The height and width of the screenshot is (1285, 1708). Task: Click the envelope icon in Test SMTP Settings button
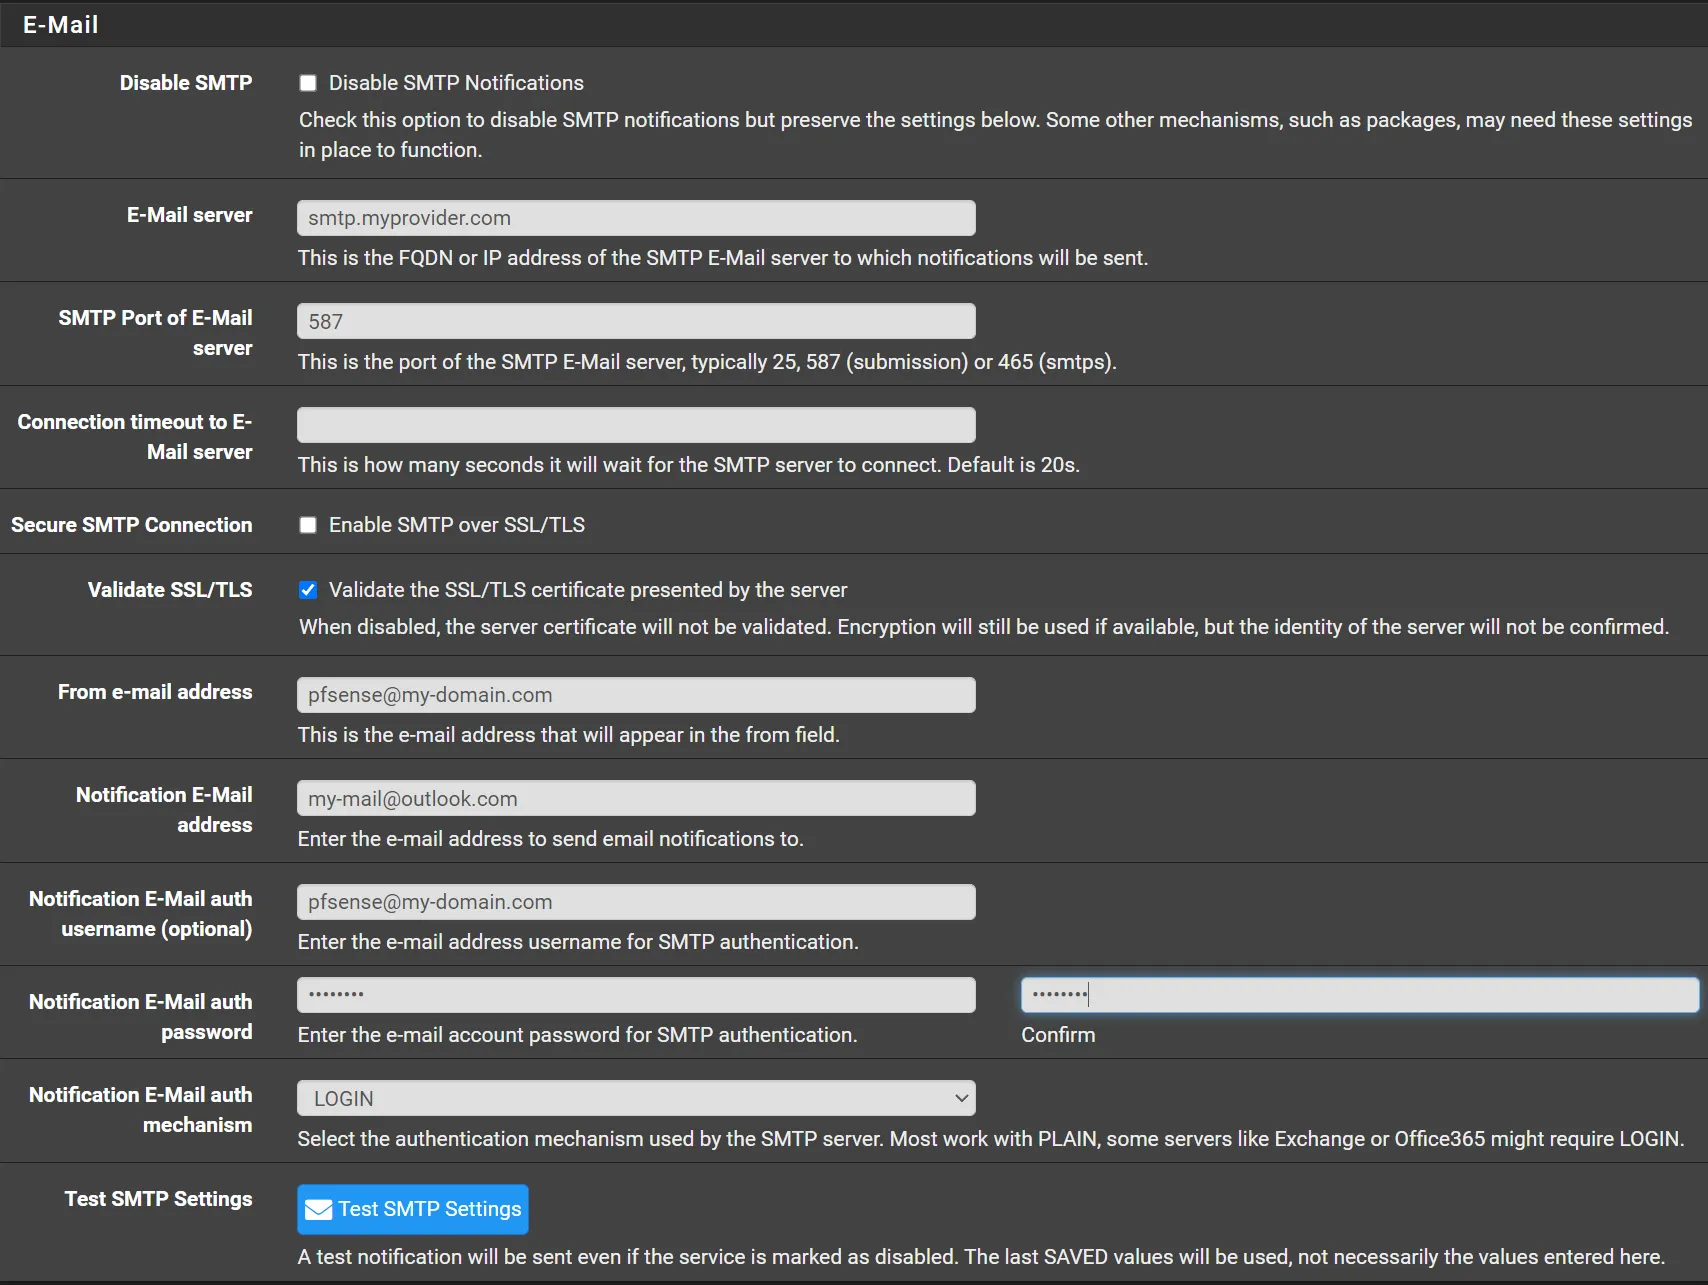point(317,1209)
